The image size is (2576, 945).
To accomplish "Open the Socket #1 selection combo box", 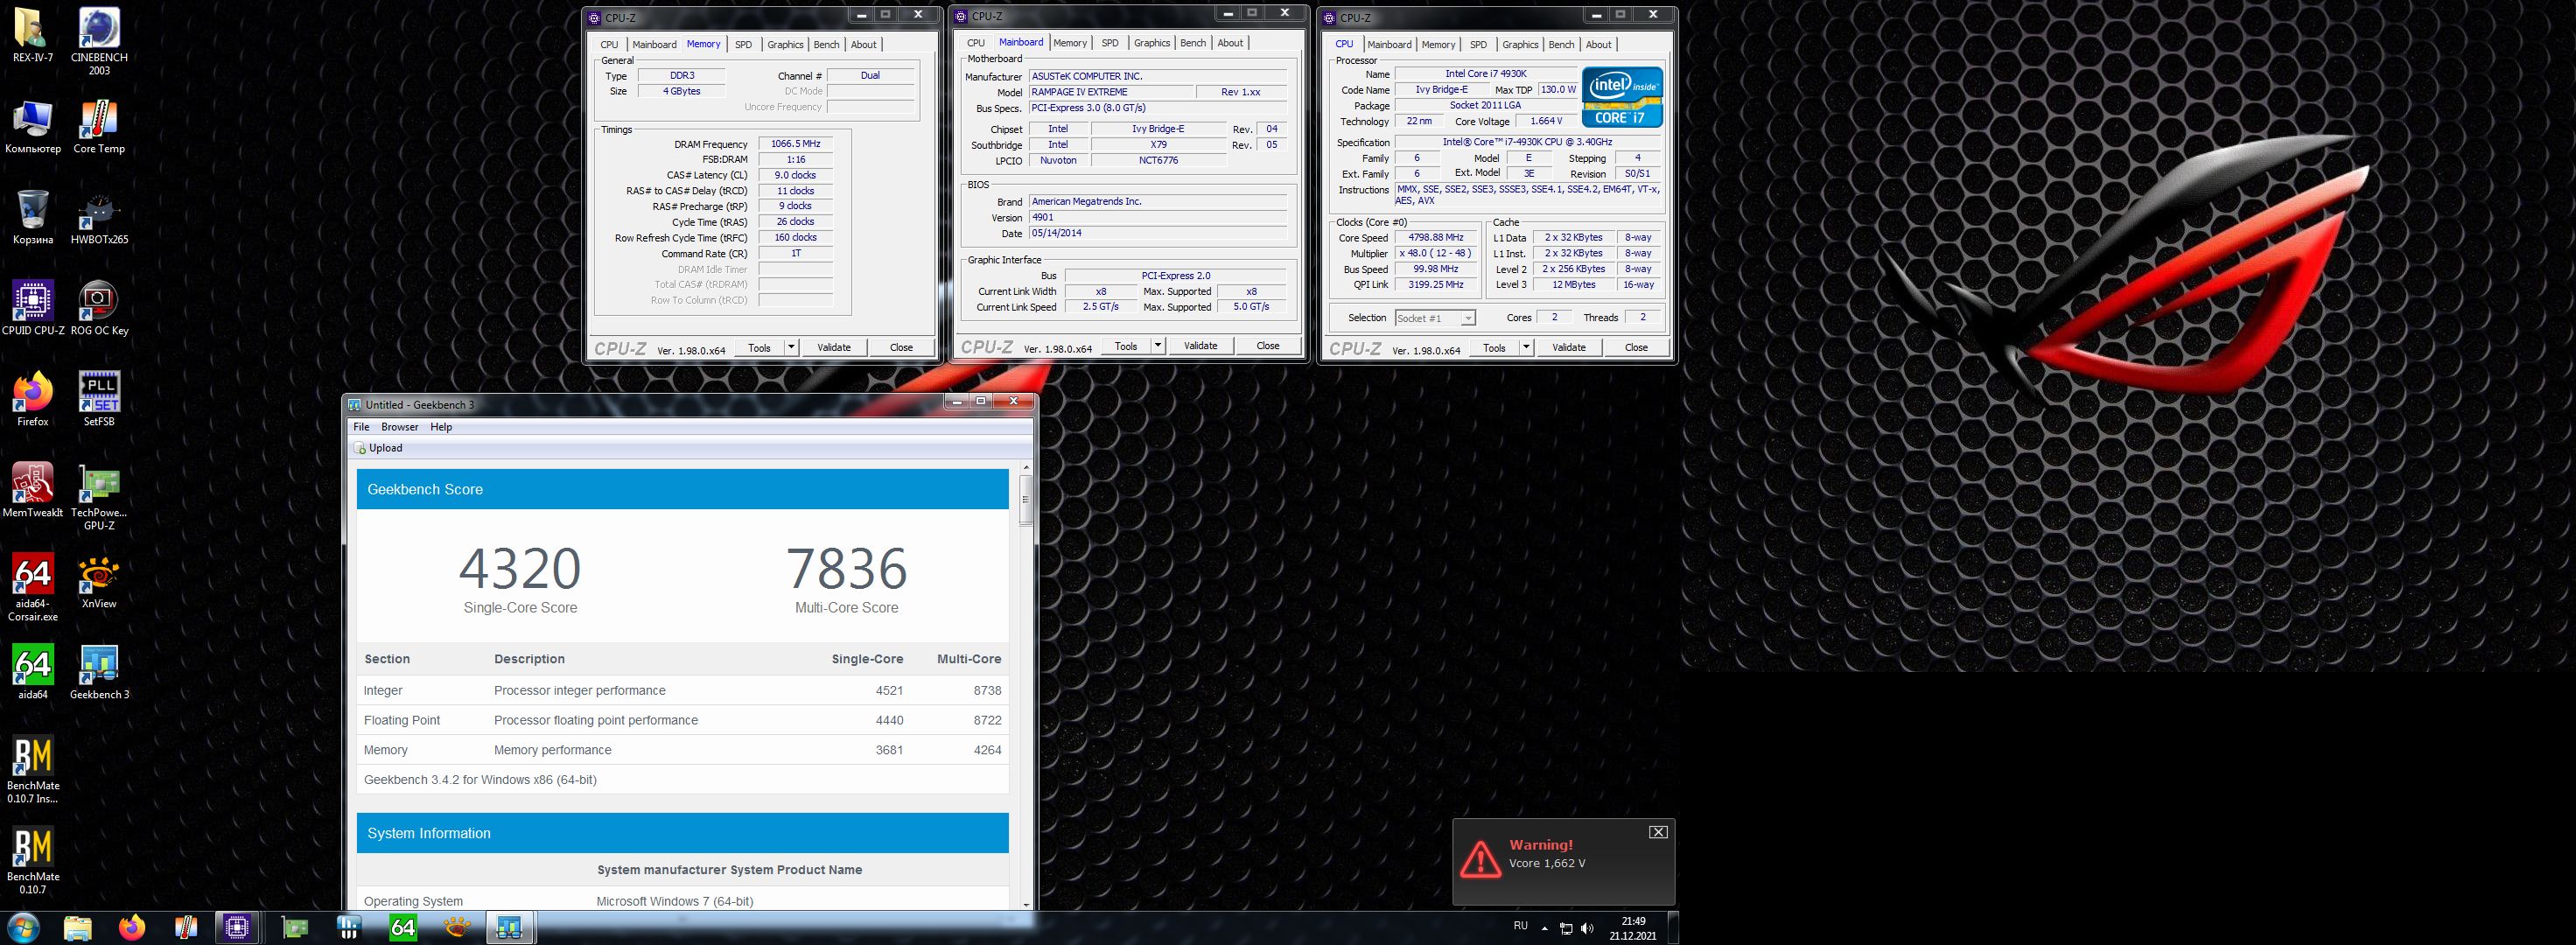I will [1435, 318].
